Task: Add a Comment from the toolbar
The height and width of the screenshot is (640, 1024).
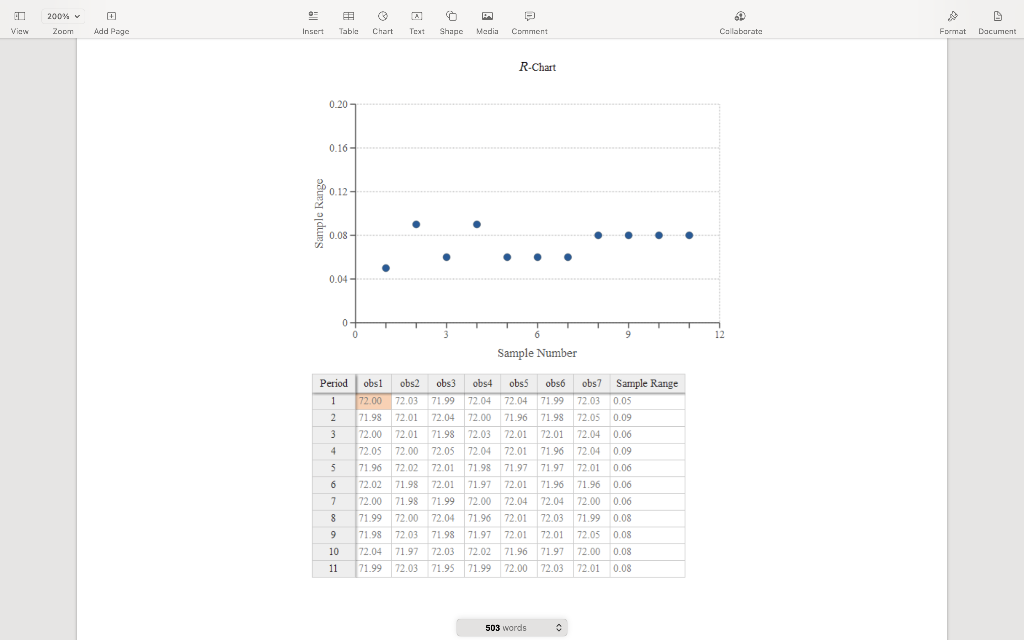Action: (530, 16)
